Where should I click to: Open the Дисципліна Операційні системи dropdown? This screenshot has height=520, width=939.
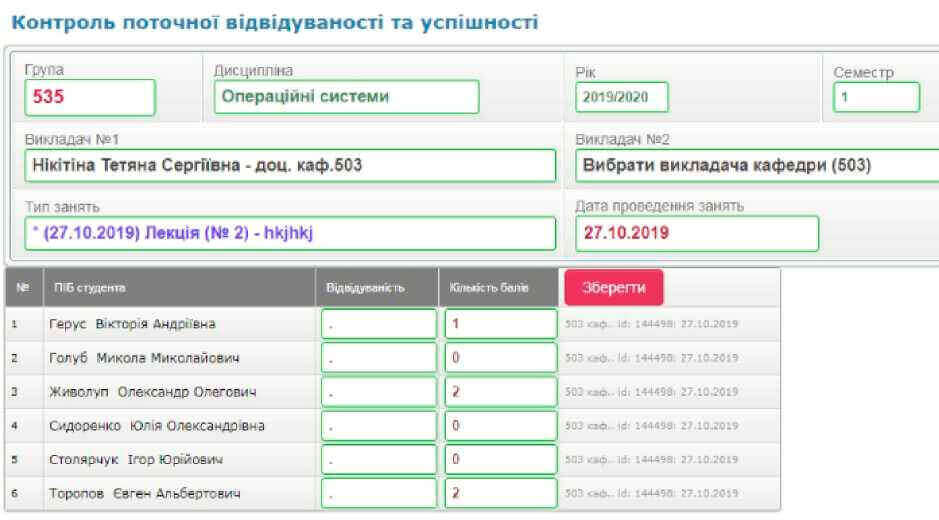(x=346, y=97)
